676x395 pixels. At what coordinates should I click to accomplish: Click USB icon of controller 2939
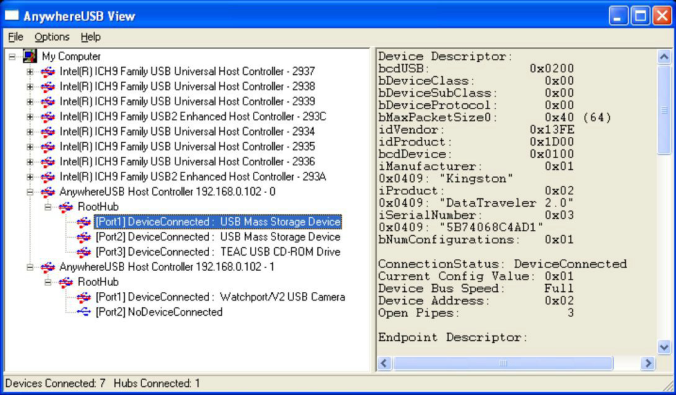tap(48, 102)
